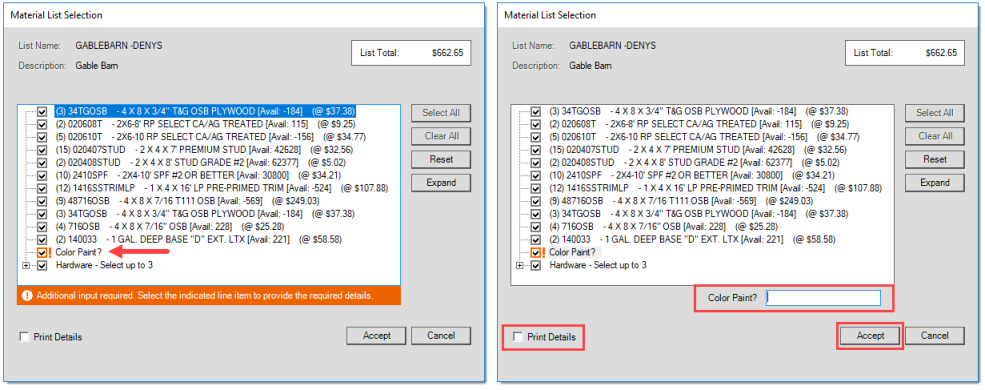The width and height of the screenshot is (985, 390).
Task: Uncheck 020408STUD item checkbox in right dialog
Action: tap(536, 162)
